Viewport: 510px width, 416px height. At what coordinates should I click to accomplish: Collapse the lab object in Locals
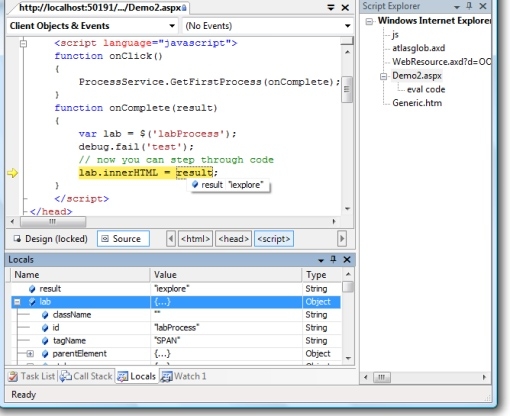click(17, 302)
